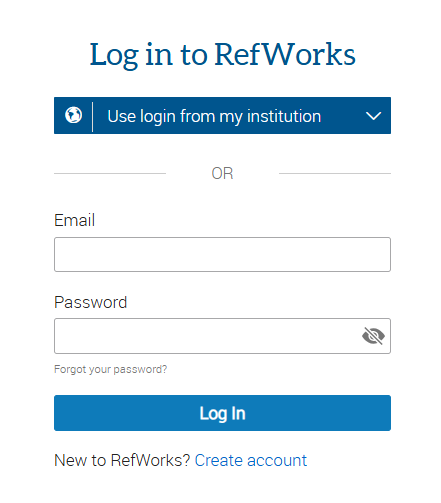This screenshot has width=441, height=503.
Task: Click the vertical separator beside the globe icon
Action: (92, 116)
